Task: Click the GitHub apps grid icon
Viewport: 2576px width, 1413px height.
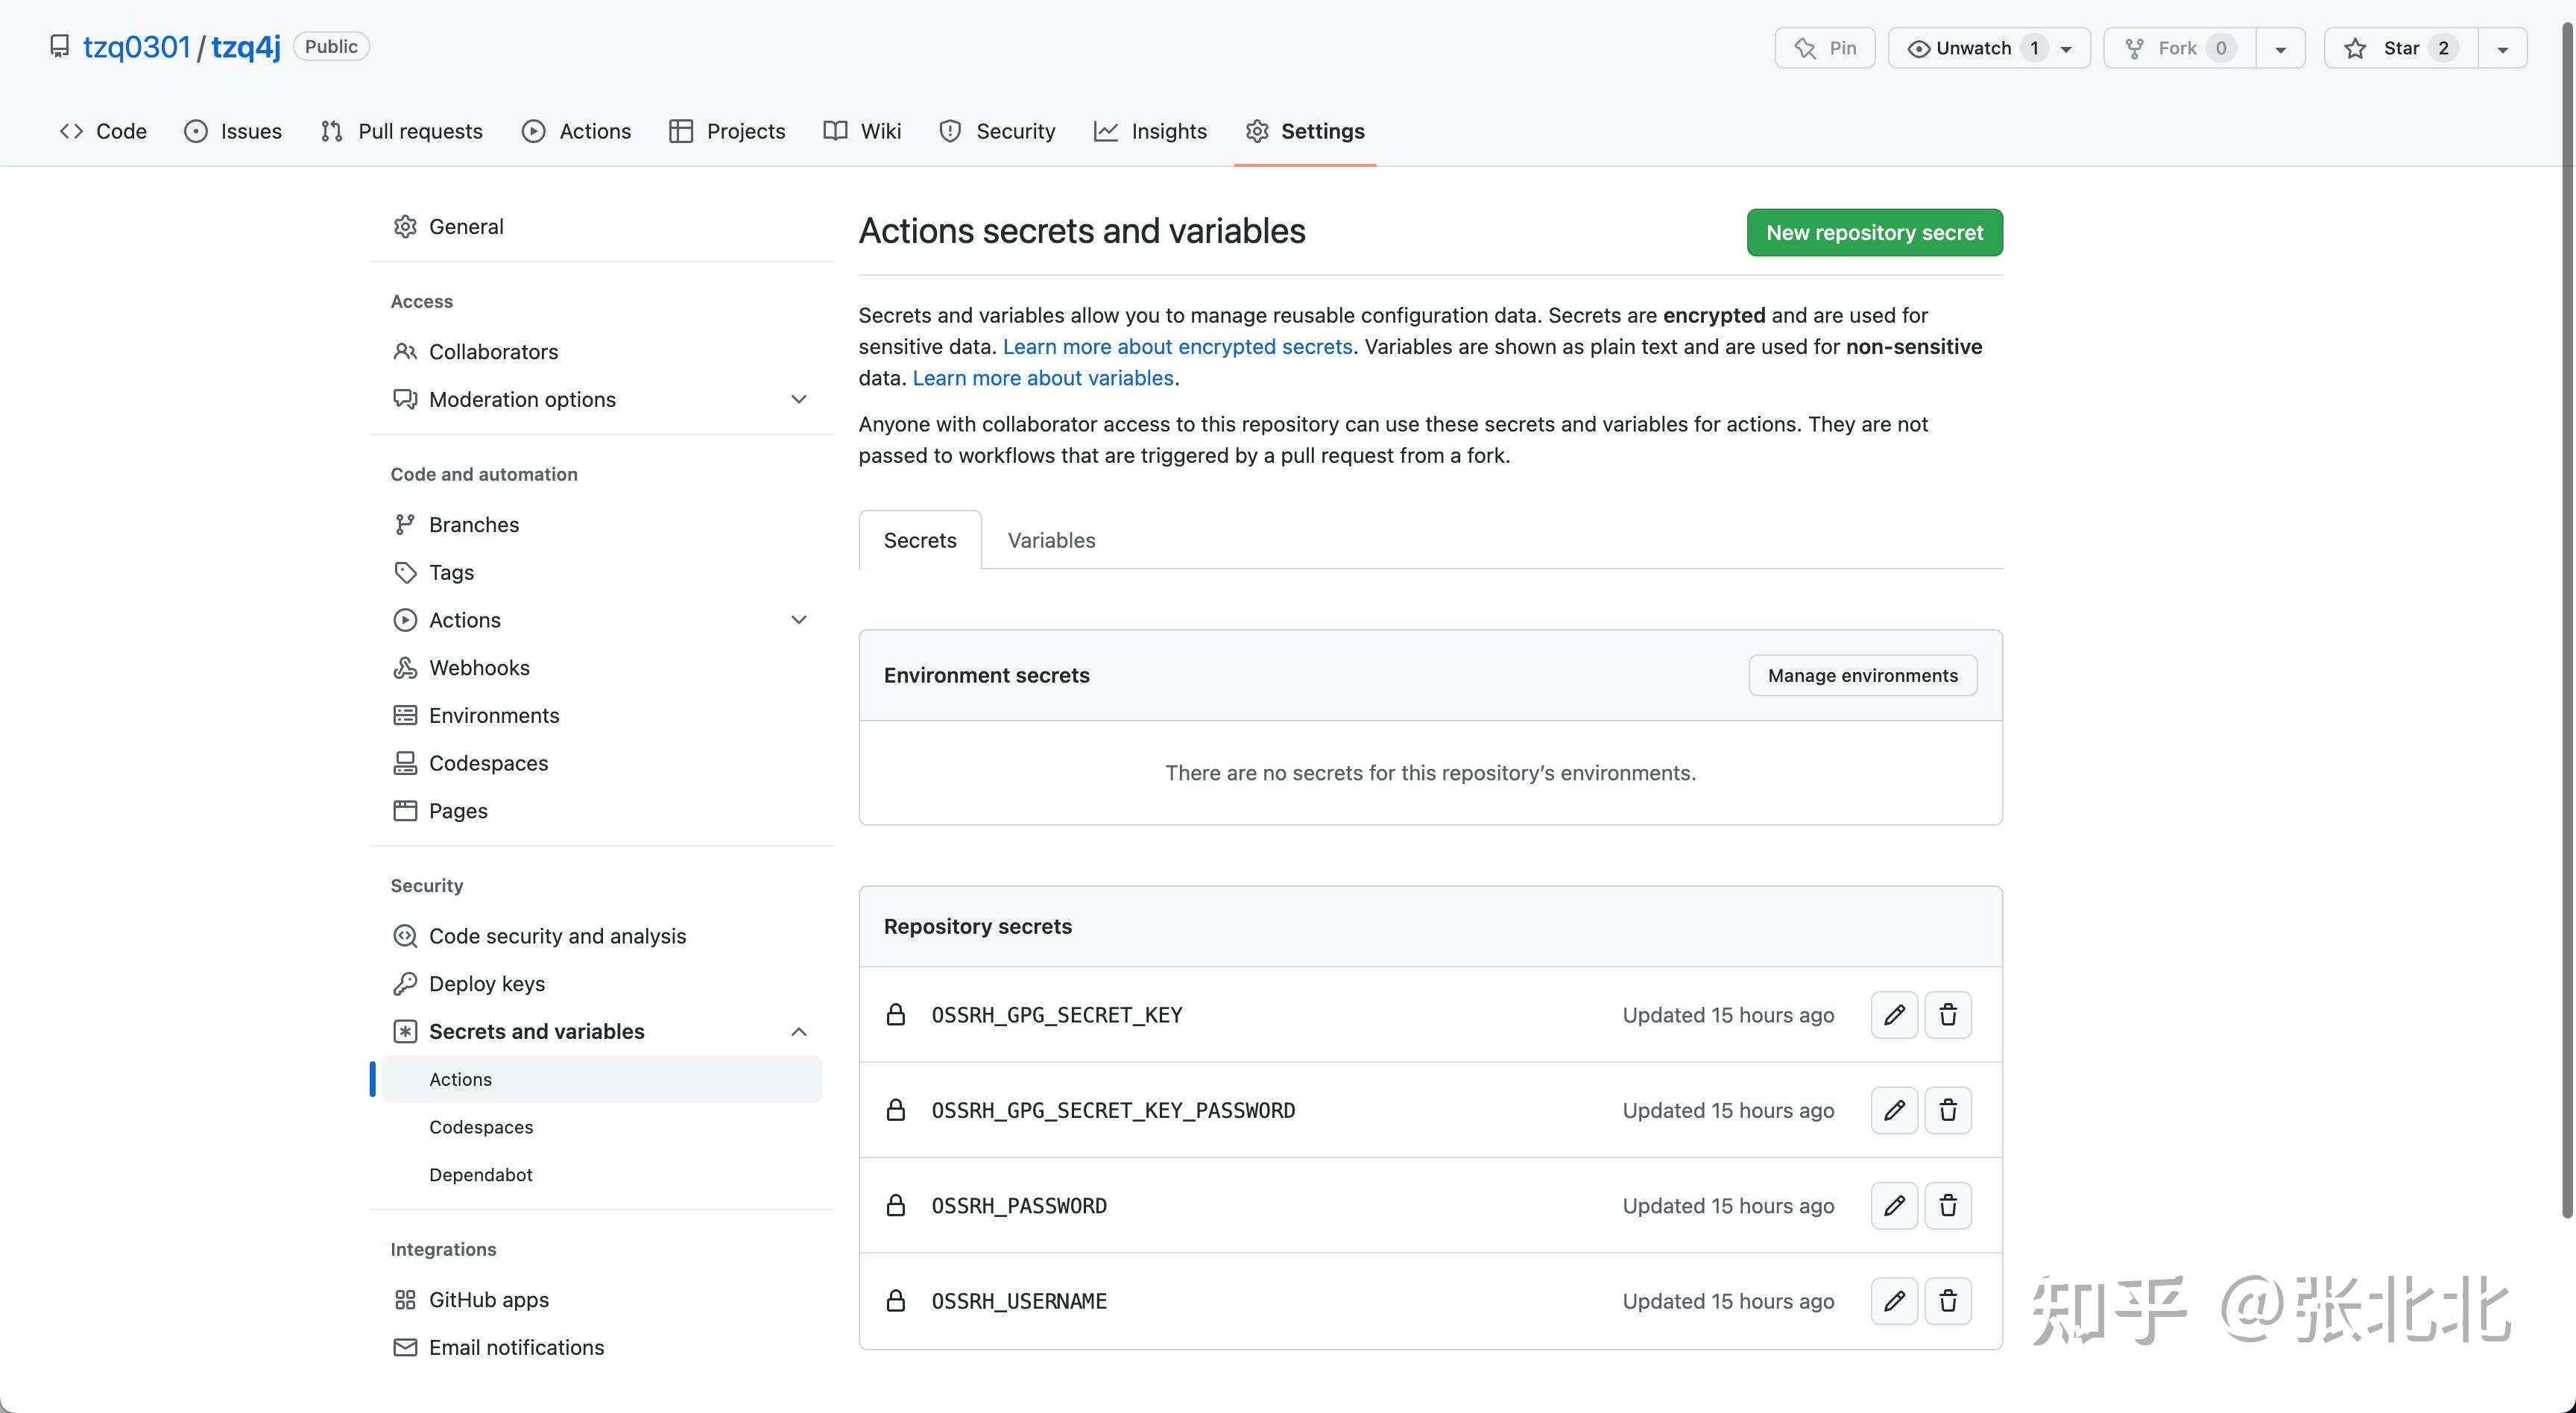Action: pos(405,1300)
